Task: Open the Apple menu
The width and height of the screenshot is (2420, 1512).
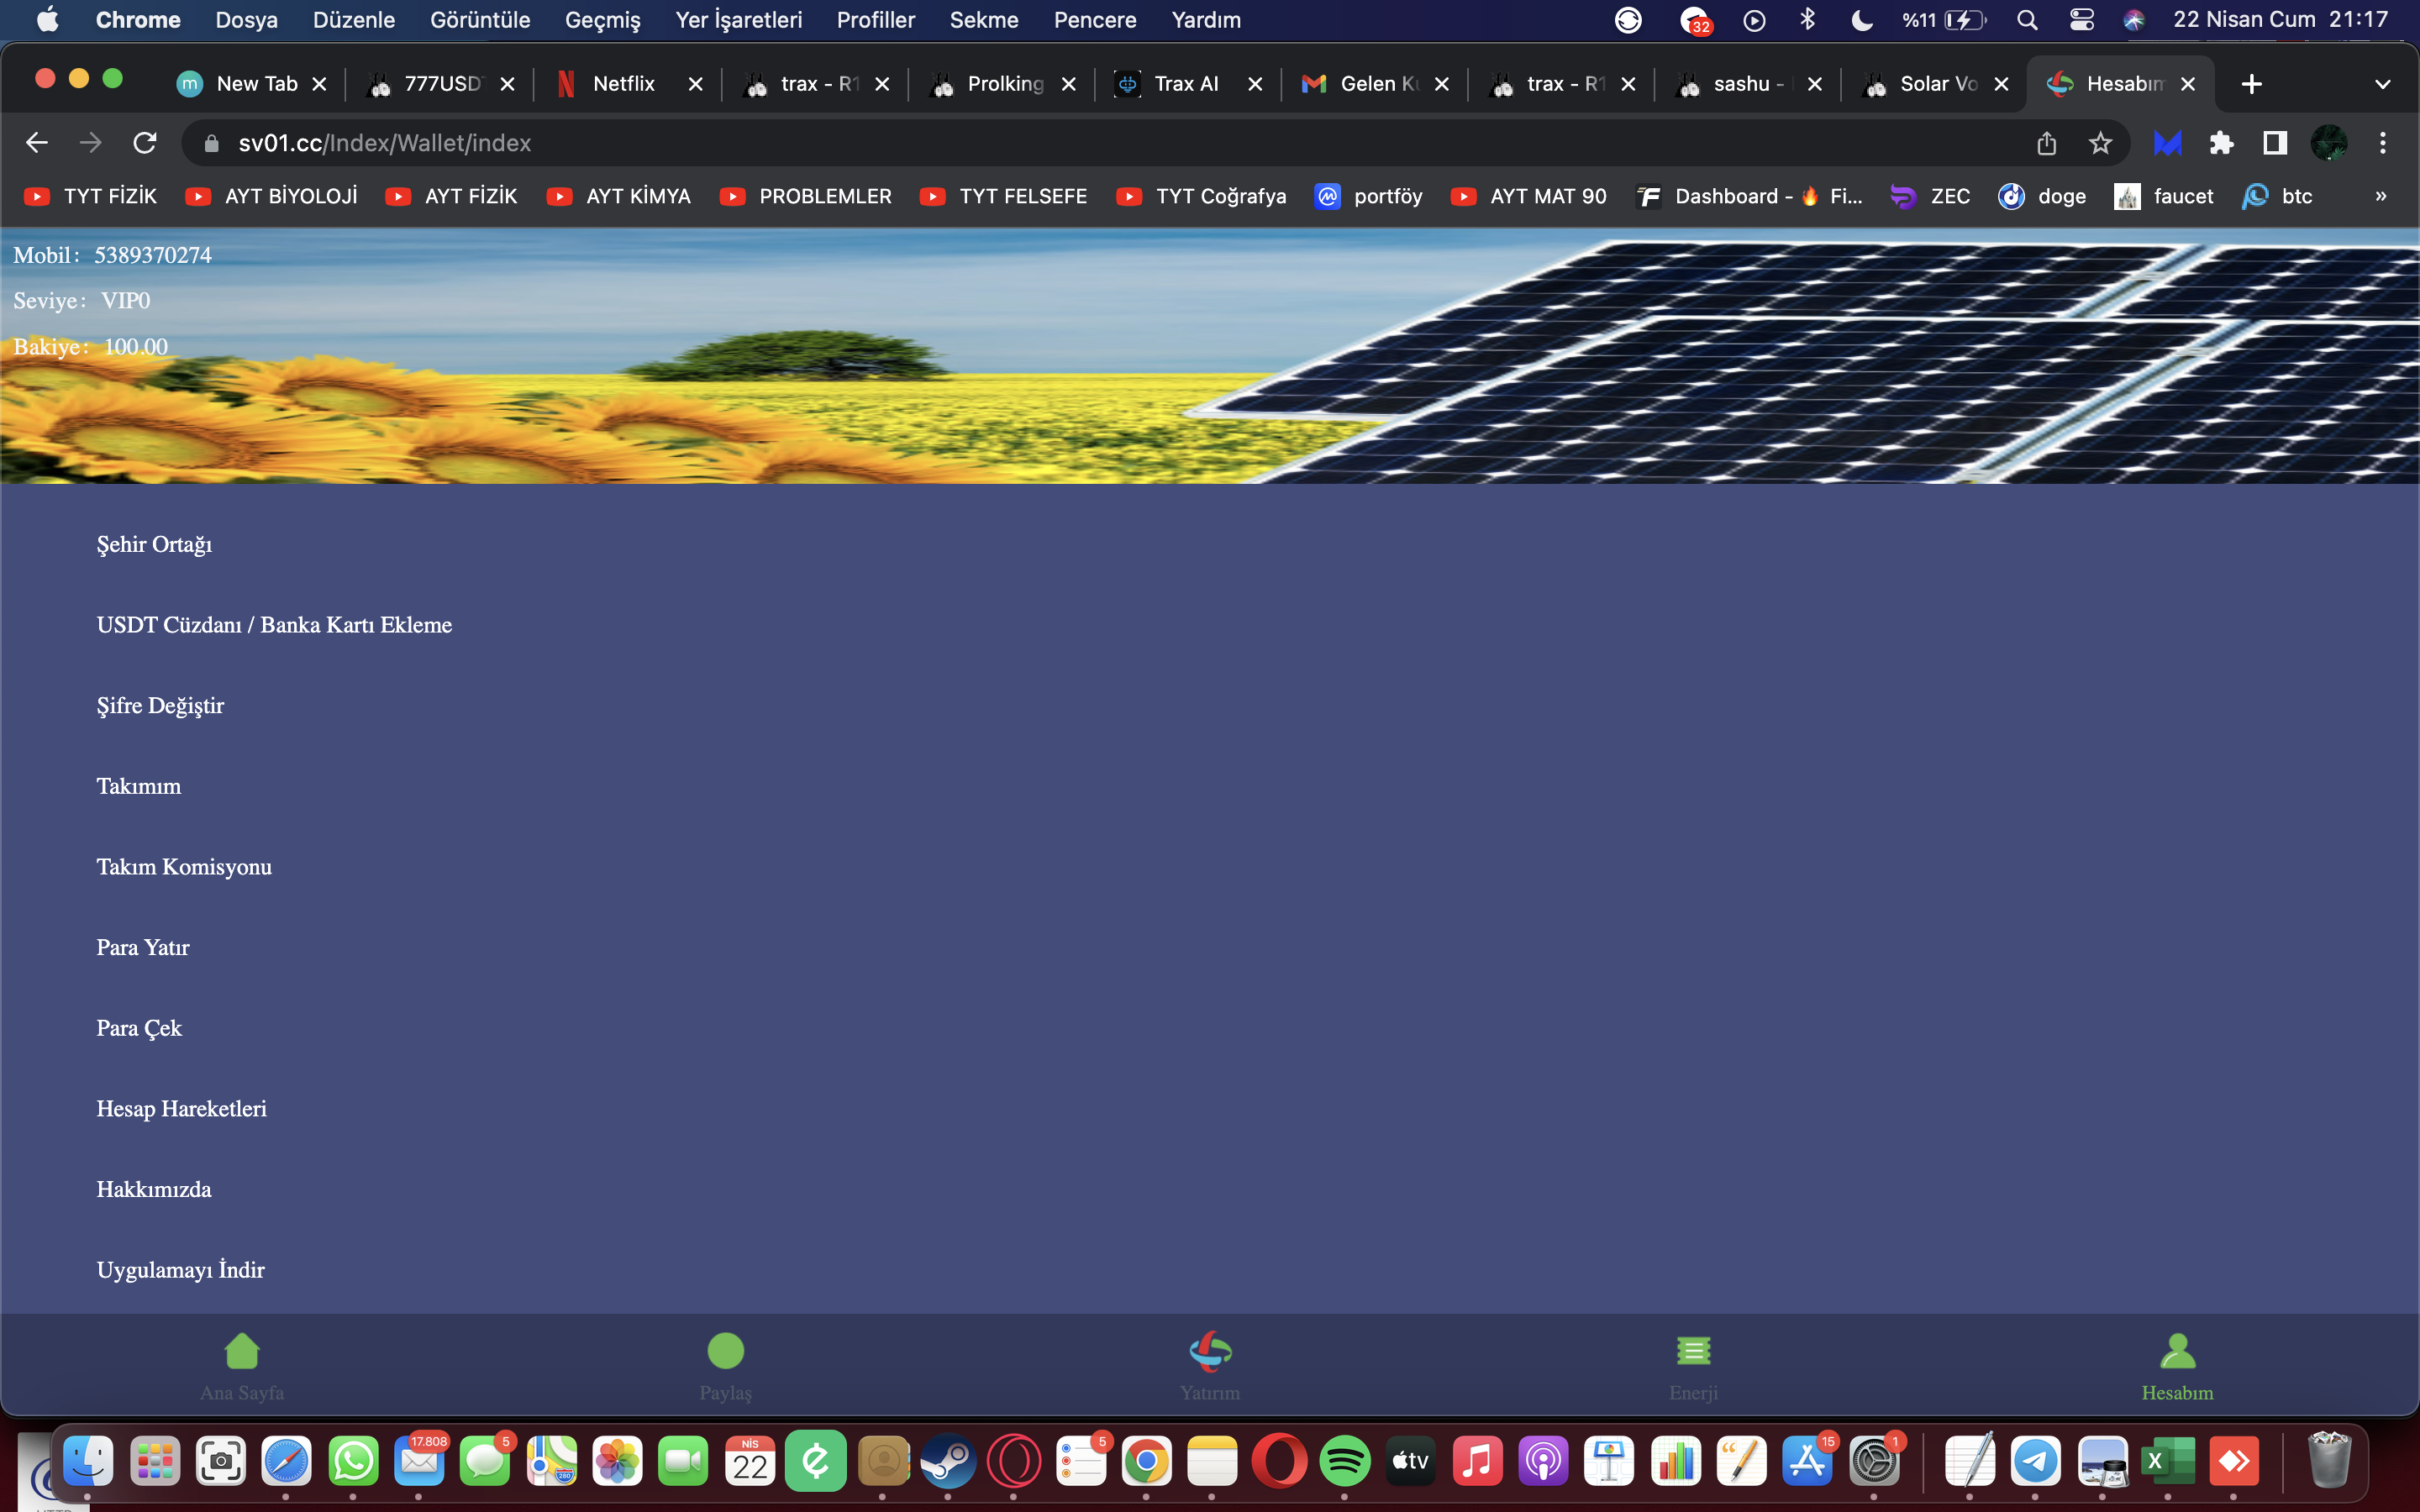Action: [x=47, y=20]
